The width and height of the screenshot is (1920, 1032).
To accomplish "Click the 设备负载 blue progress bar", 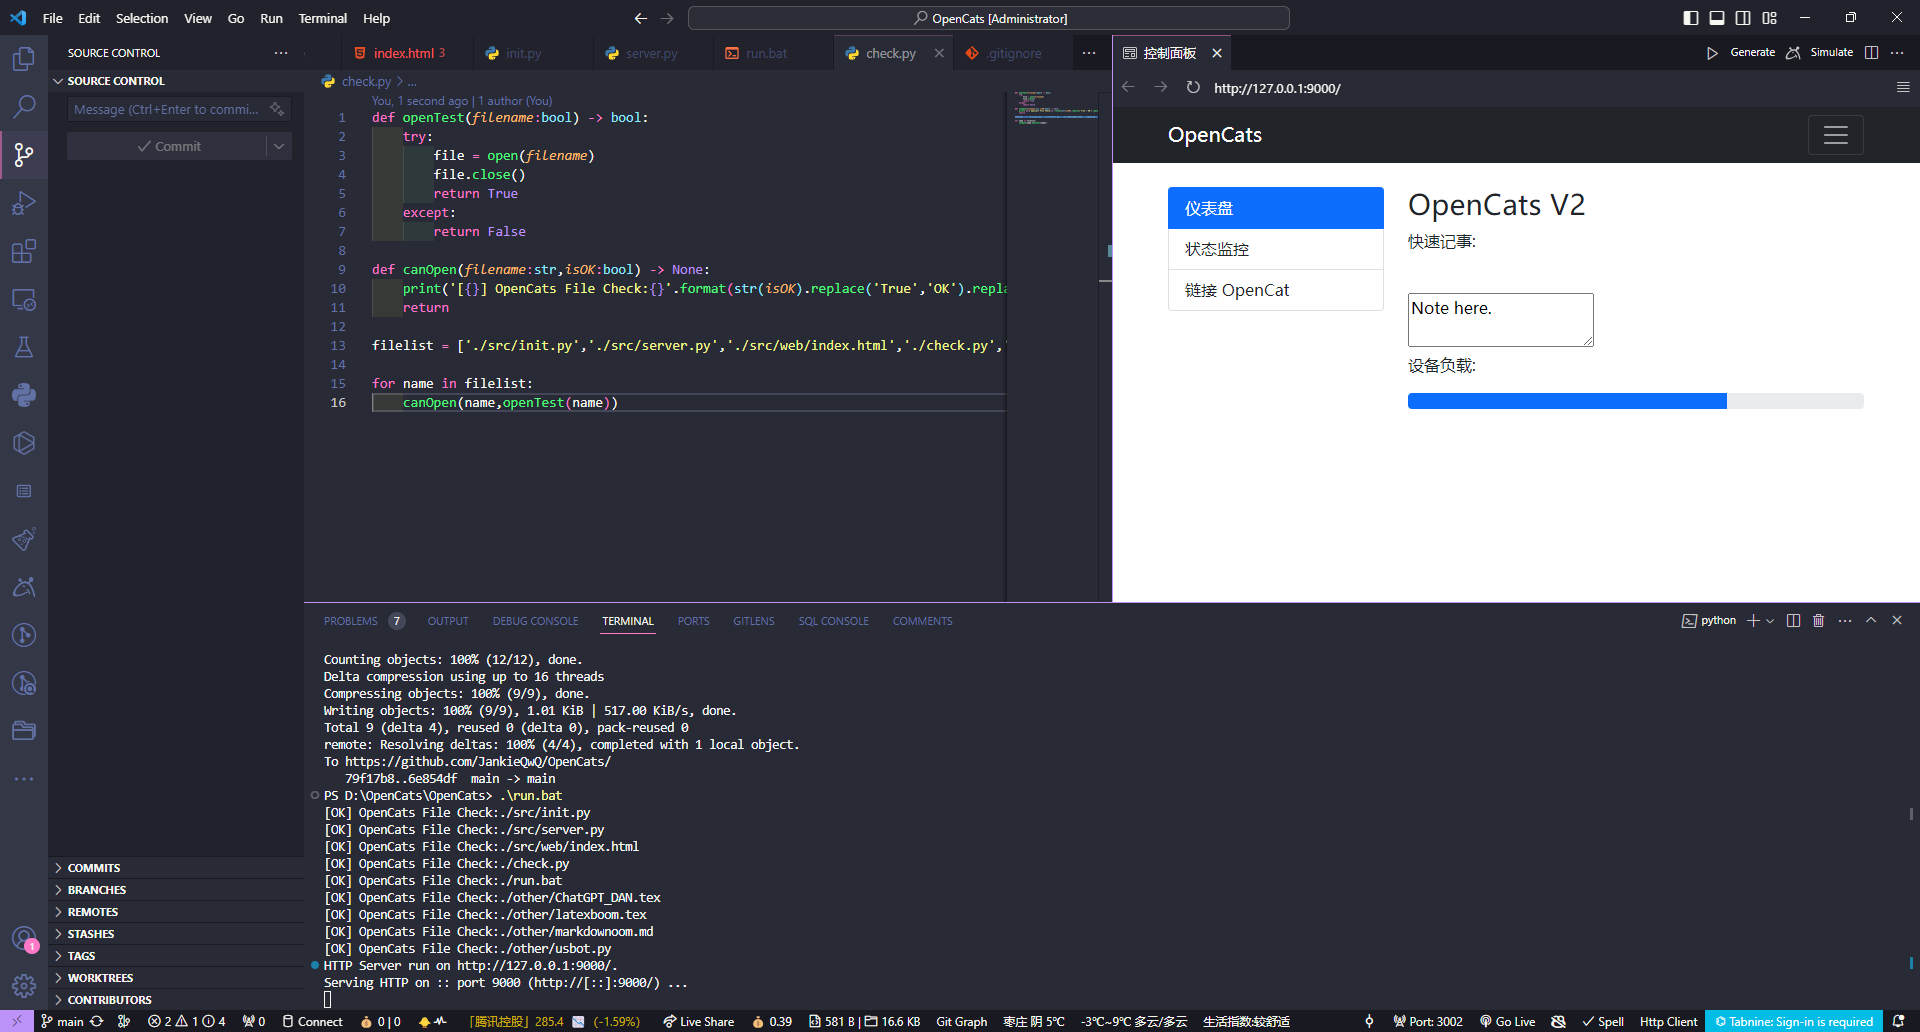I will pyautogui.click(x=1567, y=401).
